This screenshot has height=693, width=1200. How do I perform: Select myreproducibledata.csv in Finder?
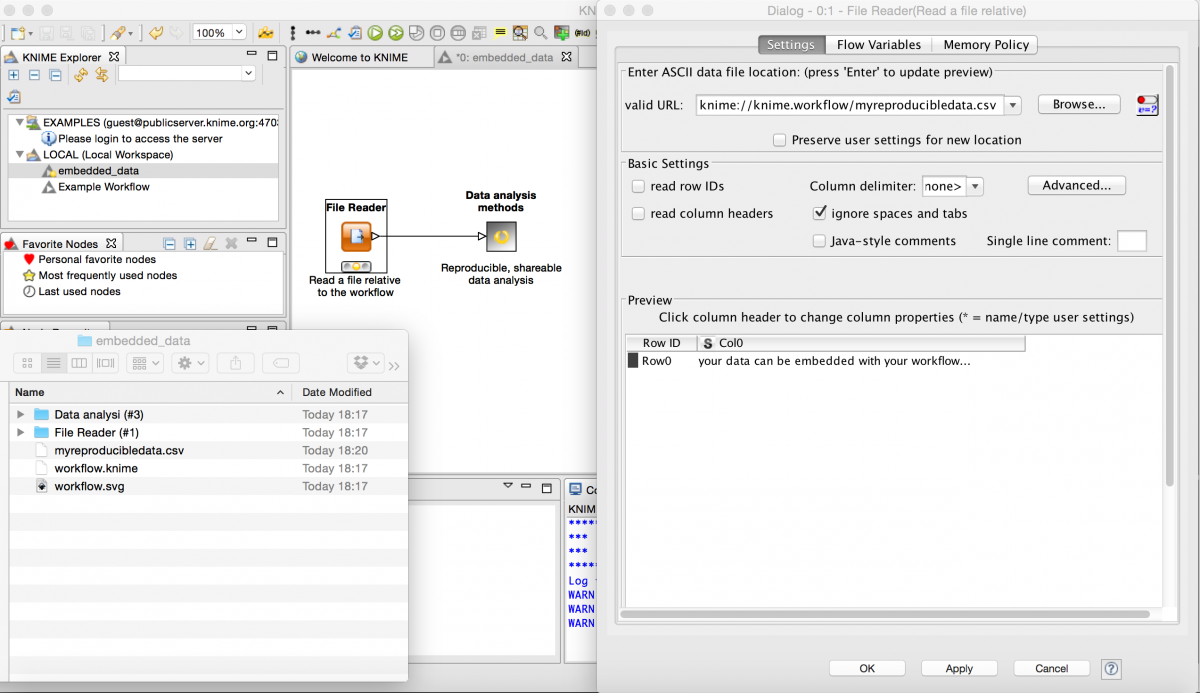point(119,450)
